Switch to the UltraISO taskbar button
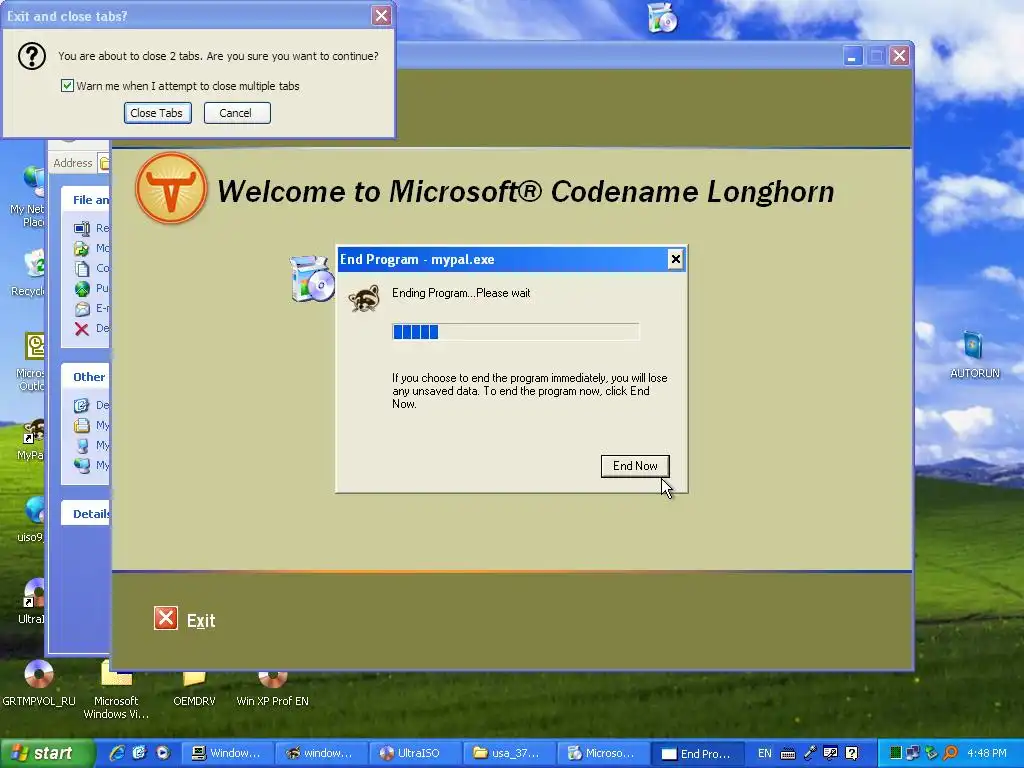1024x768 pixels. [415, 753]
